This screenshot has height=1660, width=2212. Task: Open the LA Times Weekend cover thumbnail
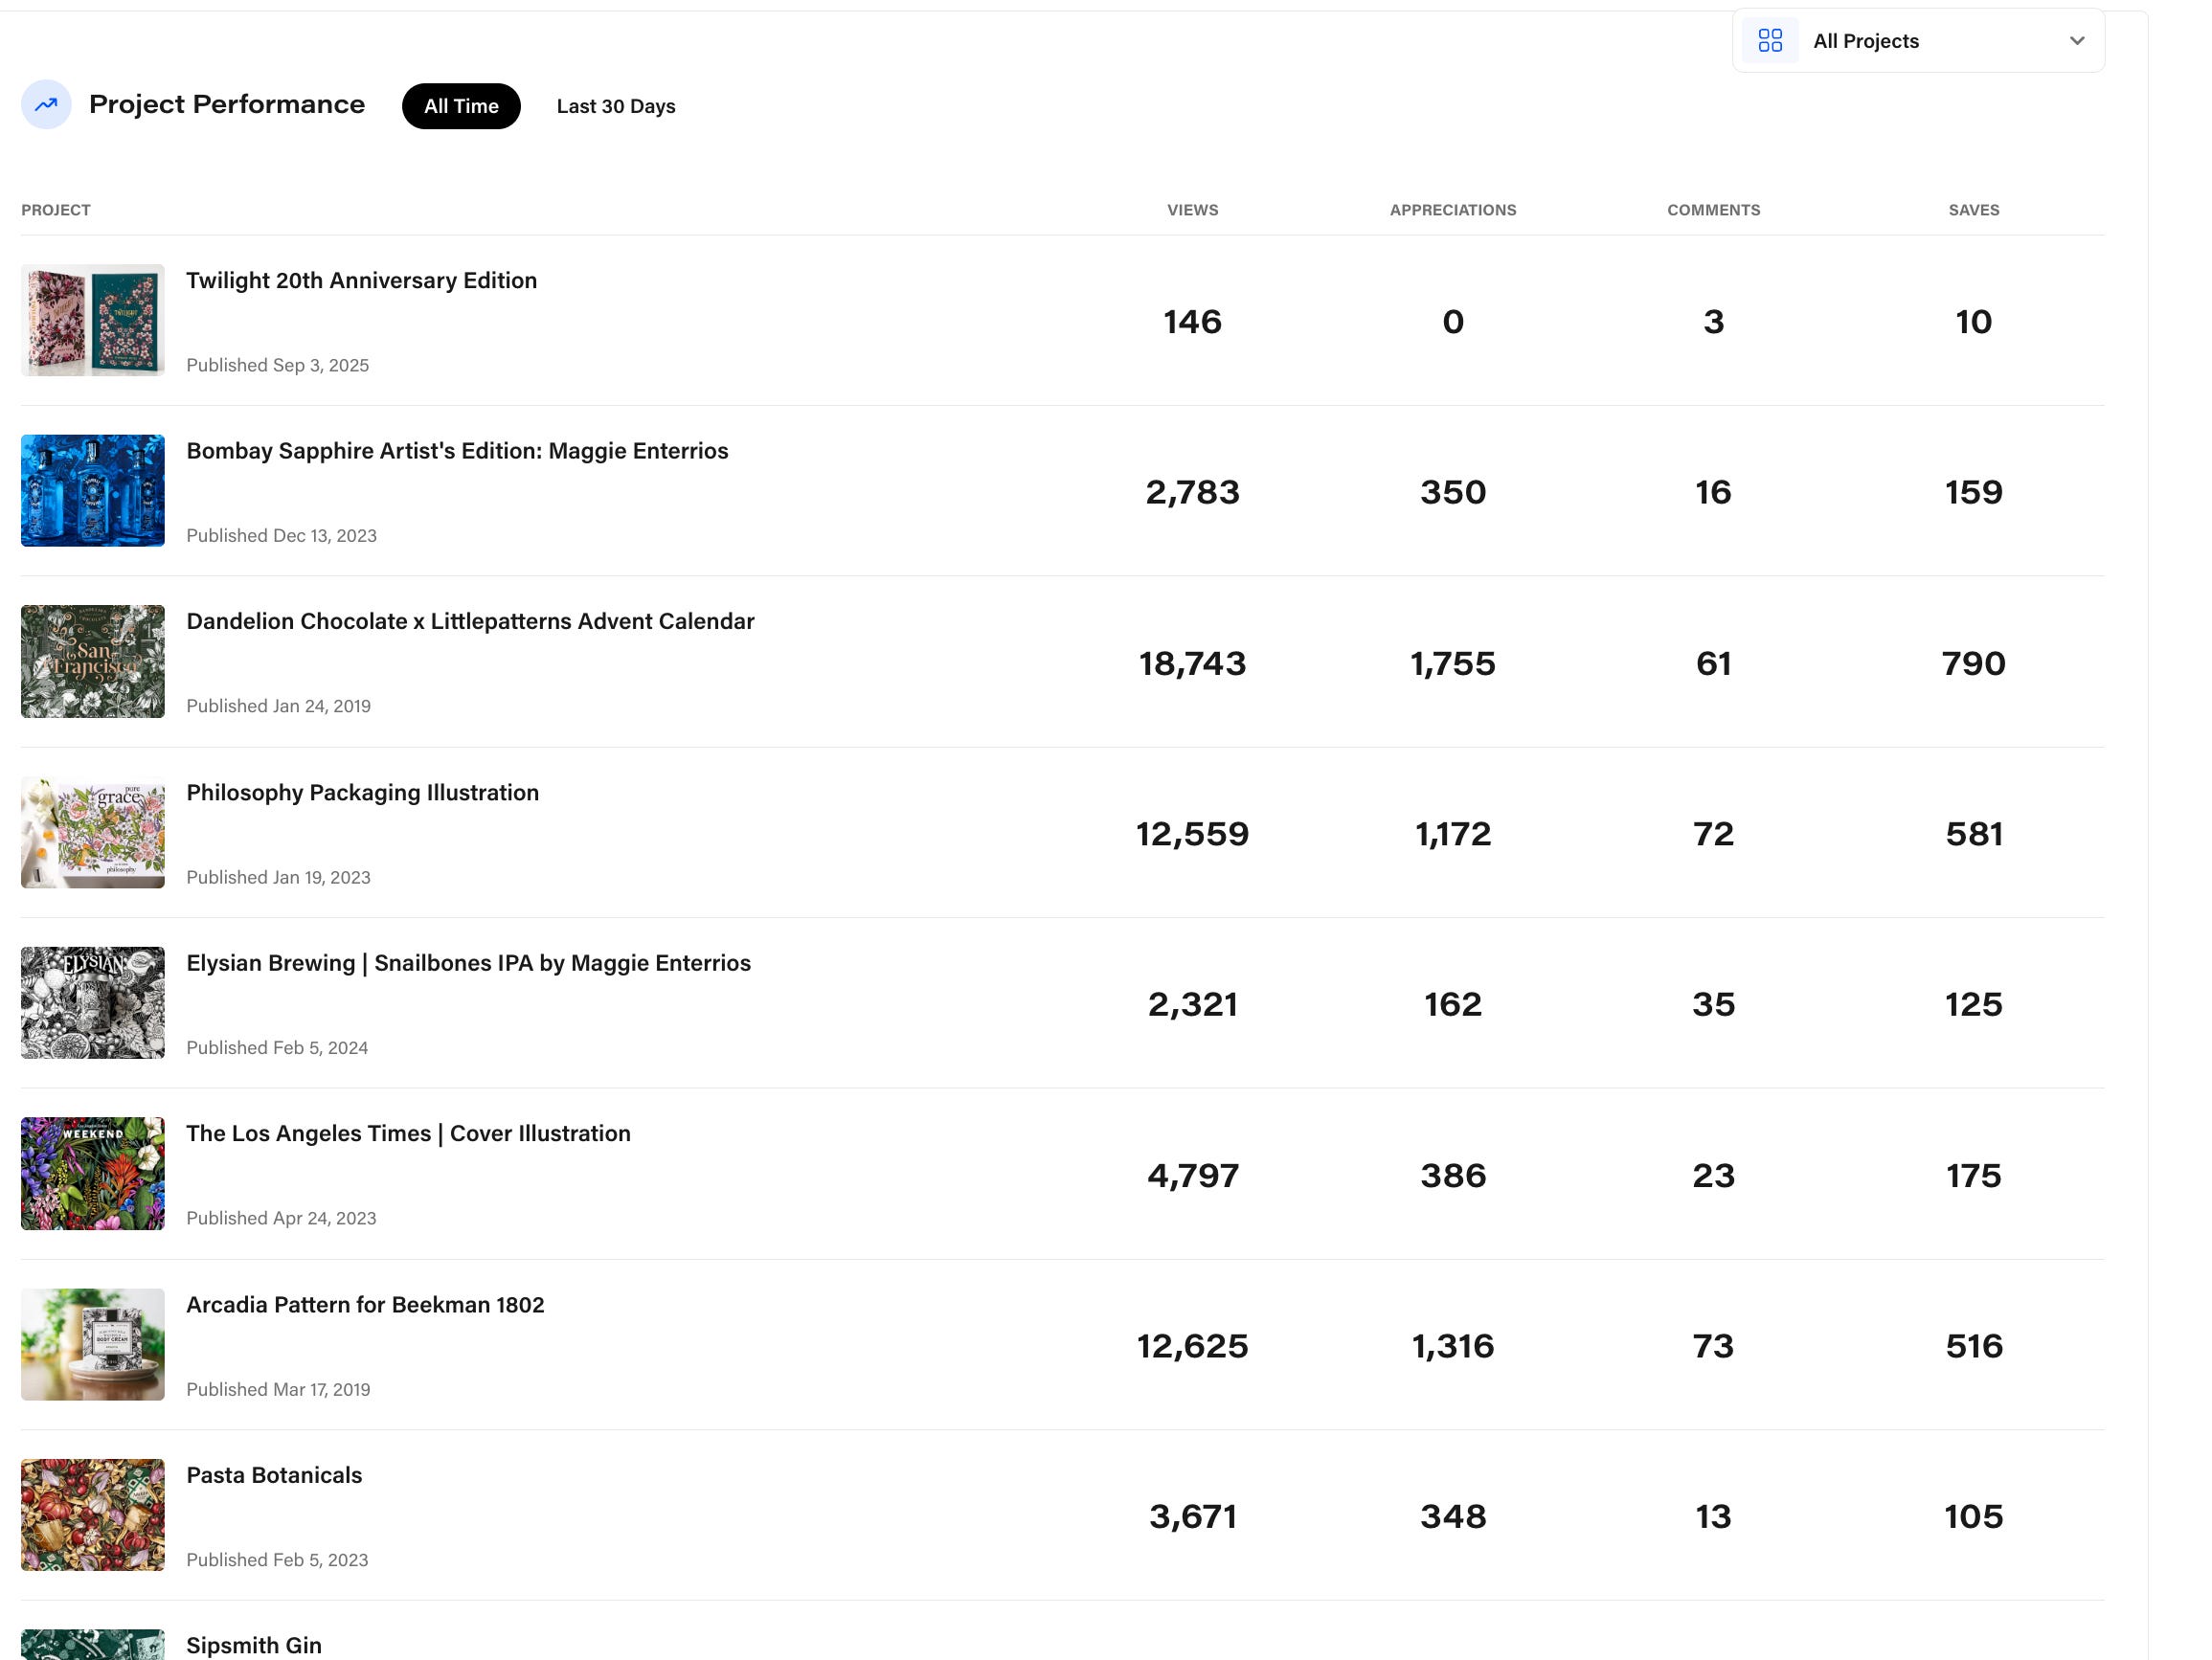(x=92, y=1173)
